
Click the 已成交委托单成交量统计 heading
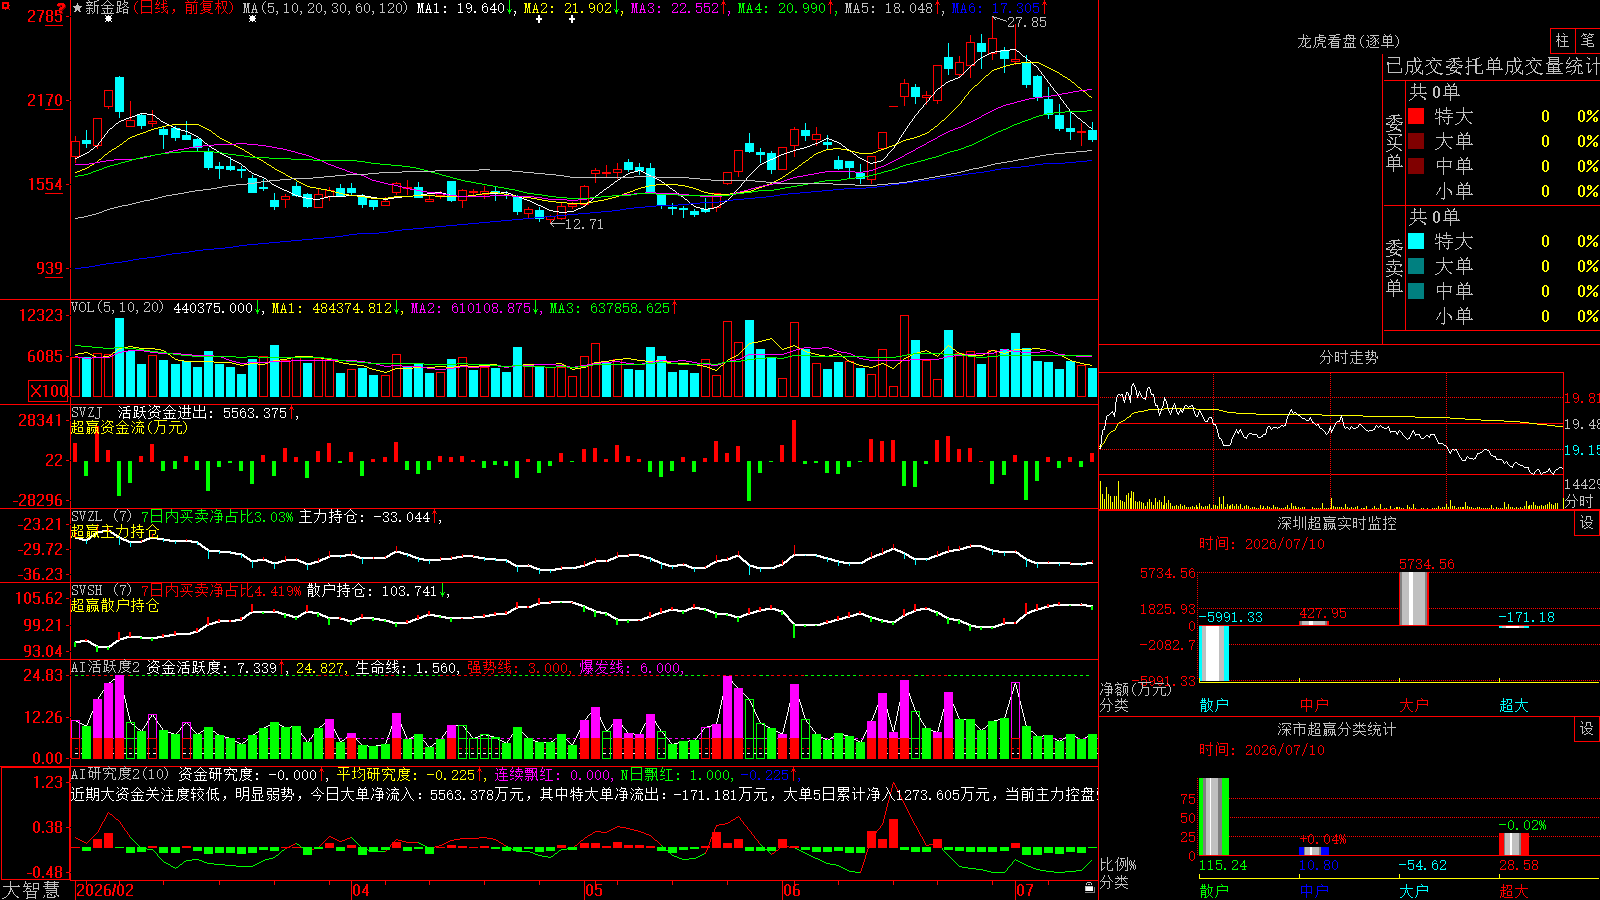(1492, 66)
